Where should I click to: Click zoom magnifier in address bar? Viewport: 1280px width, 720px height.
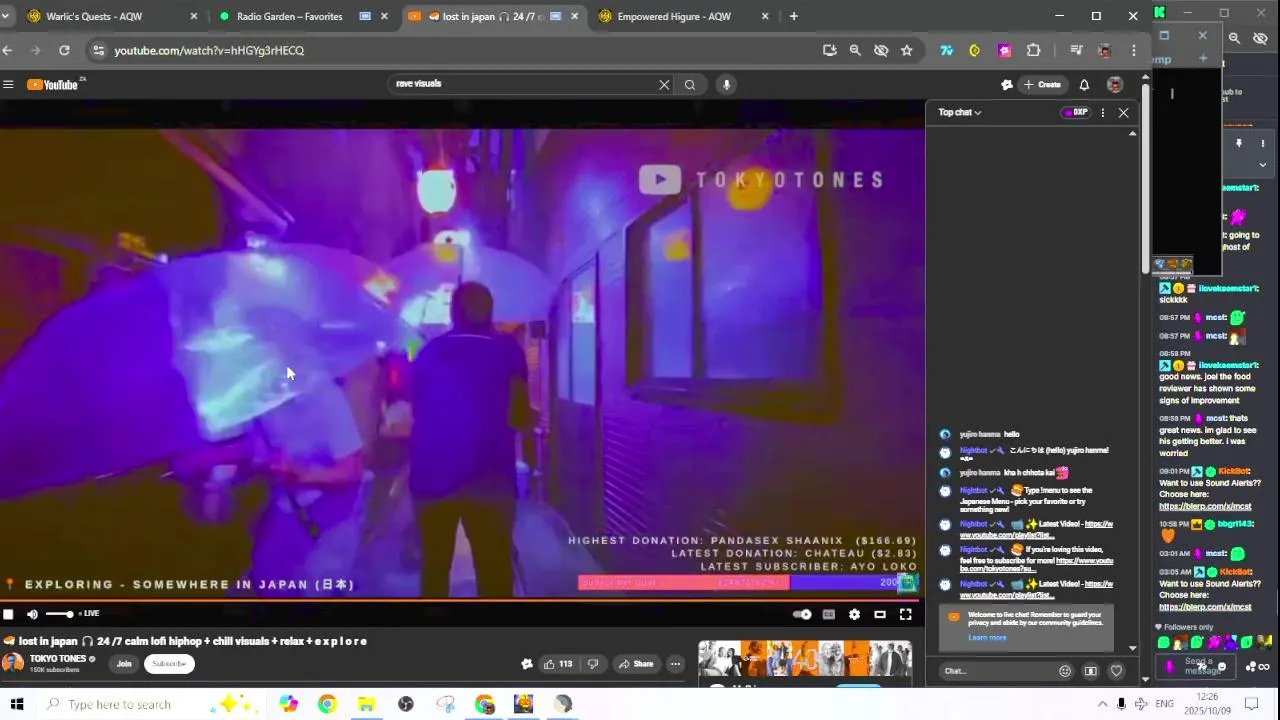click(855, 50)
